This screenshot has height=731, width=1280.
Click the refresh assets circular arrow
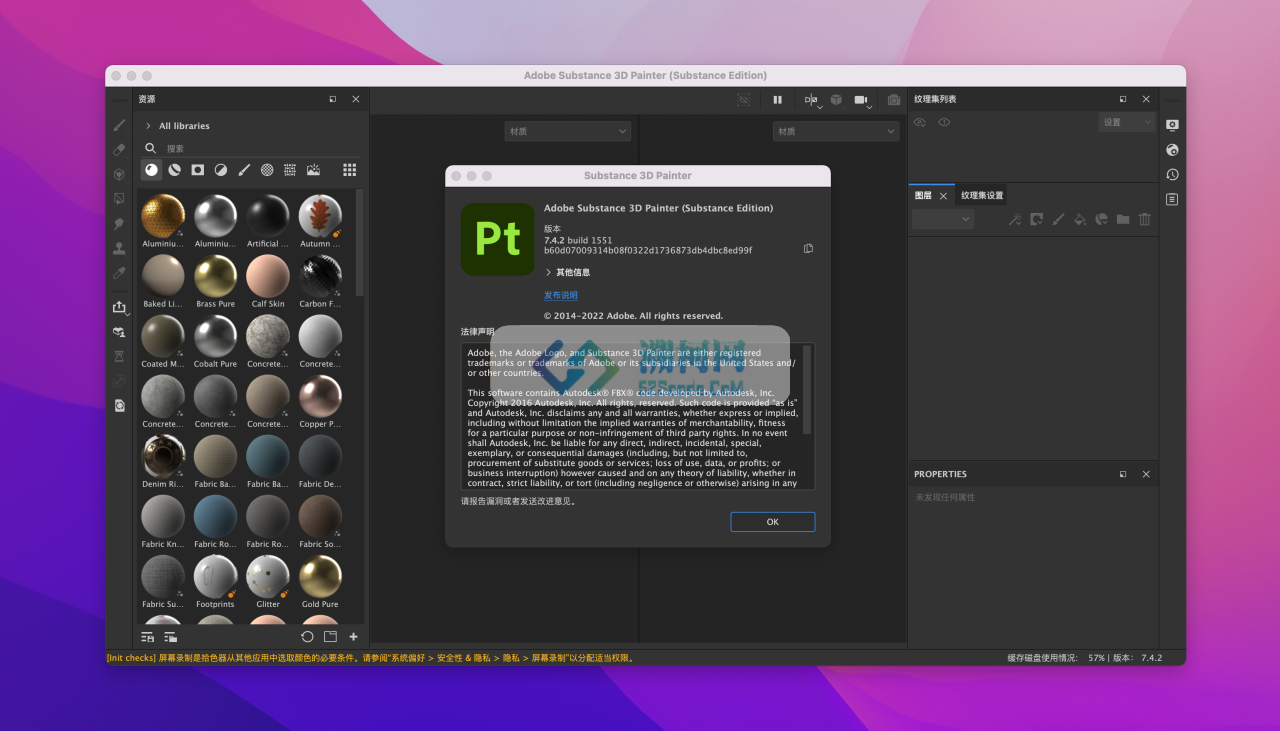tap(307, 636)
